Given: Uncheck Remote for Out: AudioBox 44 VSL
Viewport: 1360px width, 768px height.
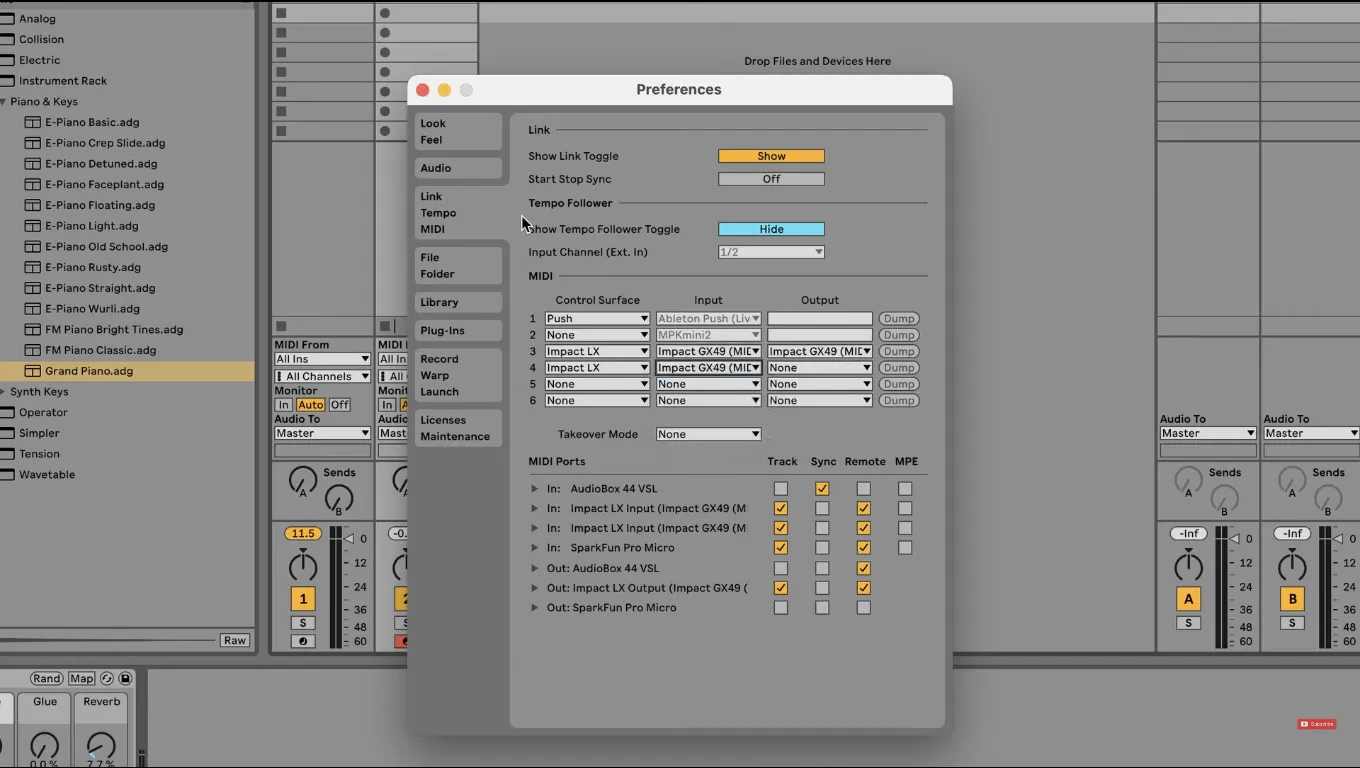Looking at the screenshot, I should (x=864, y=568).
